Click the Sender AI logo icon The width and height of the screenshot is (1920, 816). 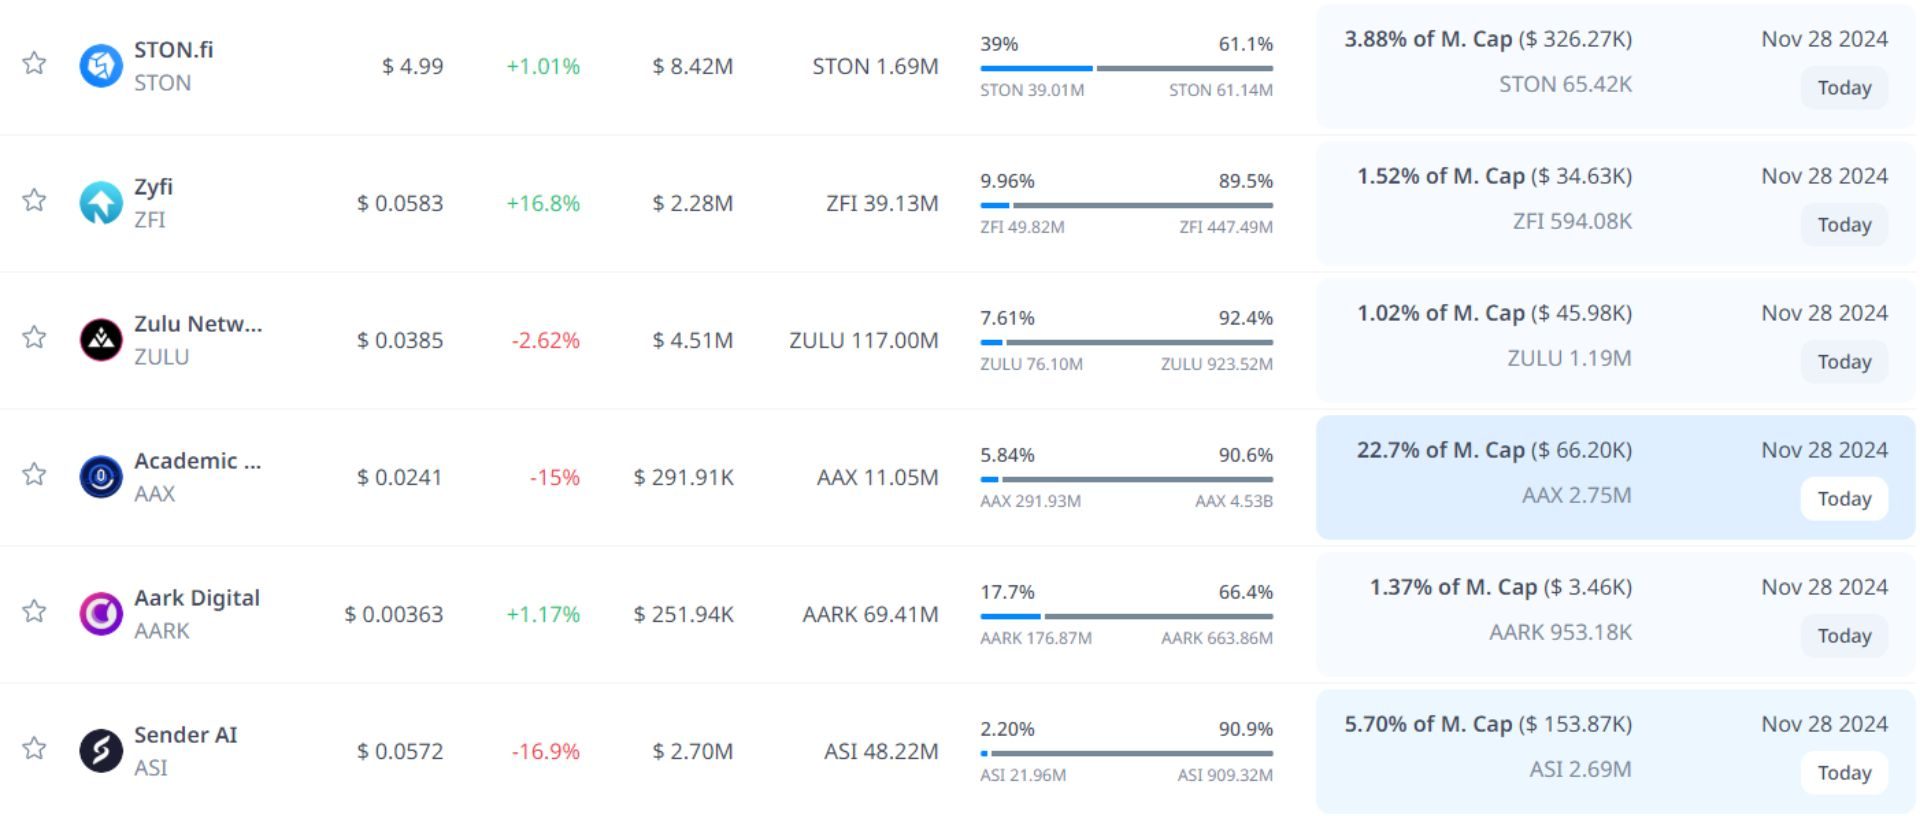coord(101,751)
